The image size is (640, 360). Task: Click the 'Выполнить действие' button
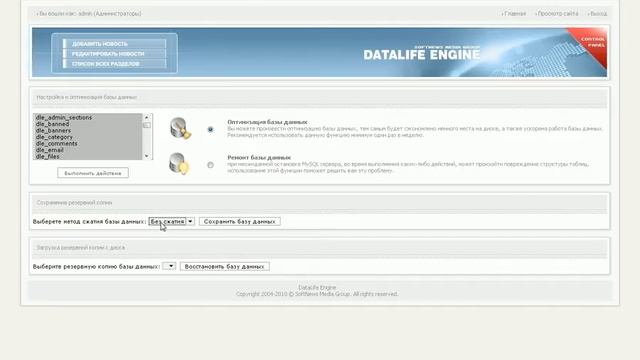[x=93, y=173]
